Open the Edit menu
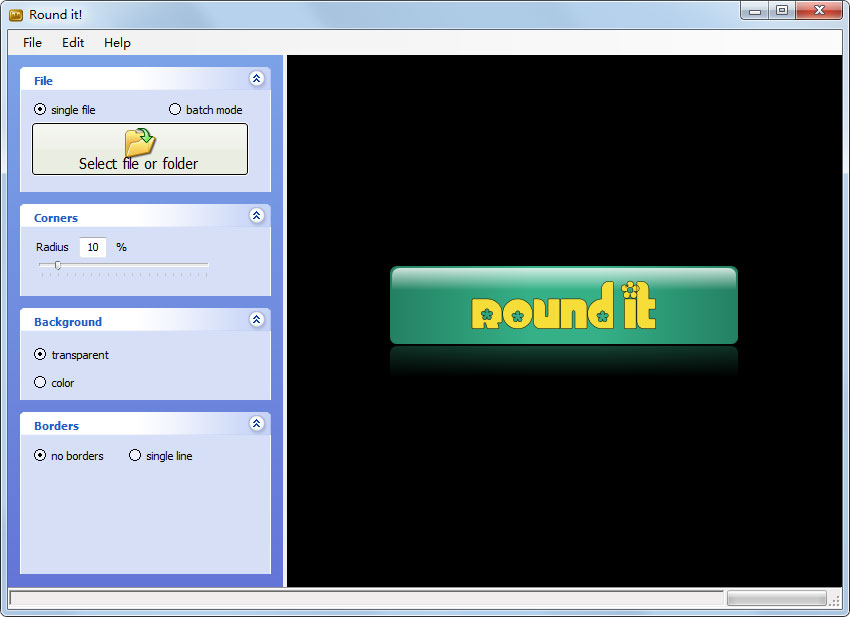The width and height of the screenshot is (850, 617). tap(73, 43)
